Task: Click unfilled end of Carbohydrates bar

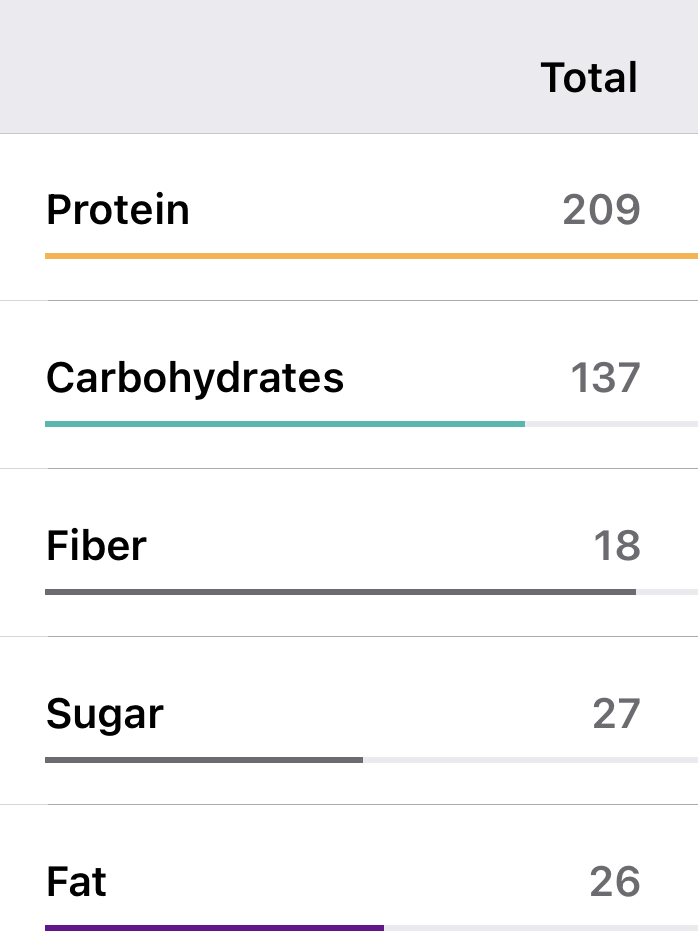Action: pyautogui.click(x=611, y=424)
